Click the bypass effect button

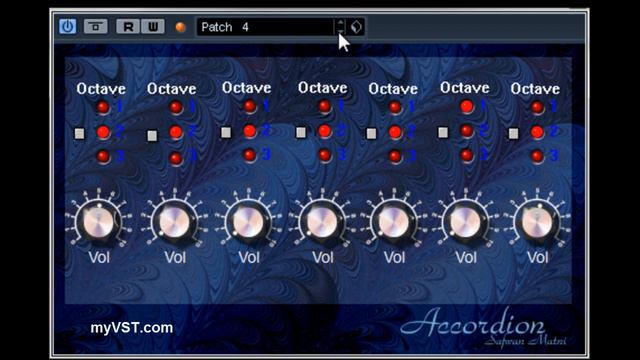click(96, 27)
